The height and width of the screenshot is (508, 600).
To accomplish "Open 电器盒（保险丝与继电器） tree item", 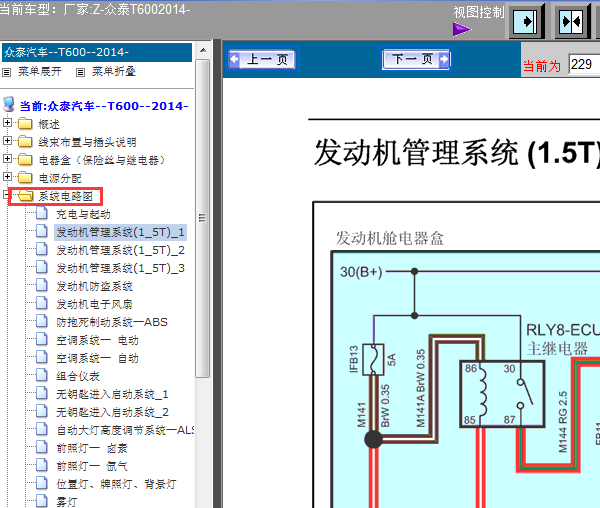I will 102,160.
